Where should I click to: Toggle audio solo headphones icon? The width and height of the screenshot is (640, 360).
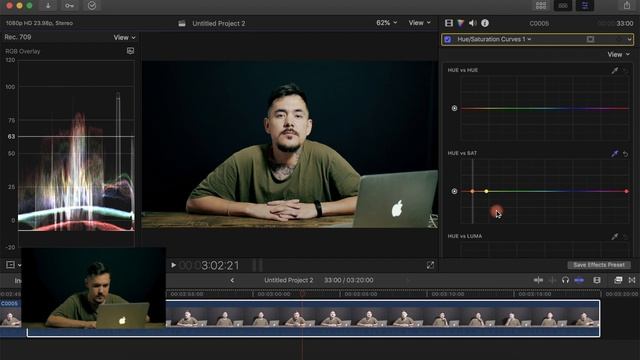(x=565, y=280)
